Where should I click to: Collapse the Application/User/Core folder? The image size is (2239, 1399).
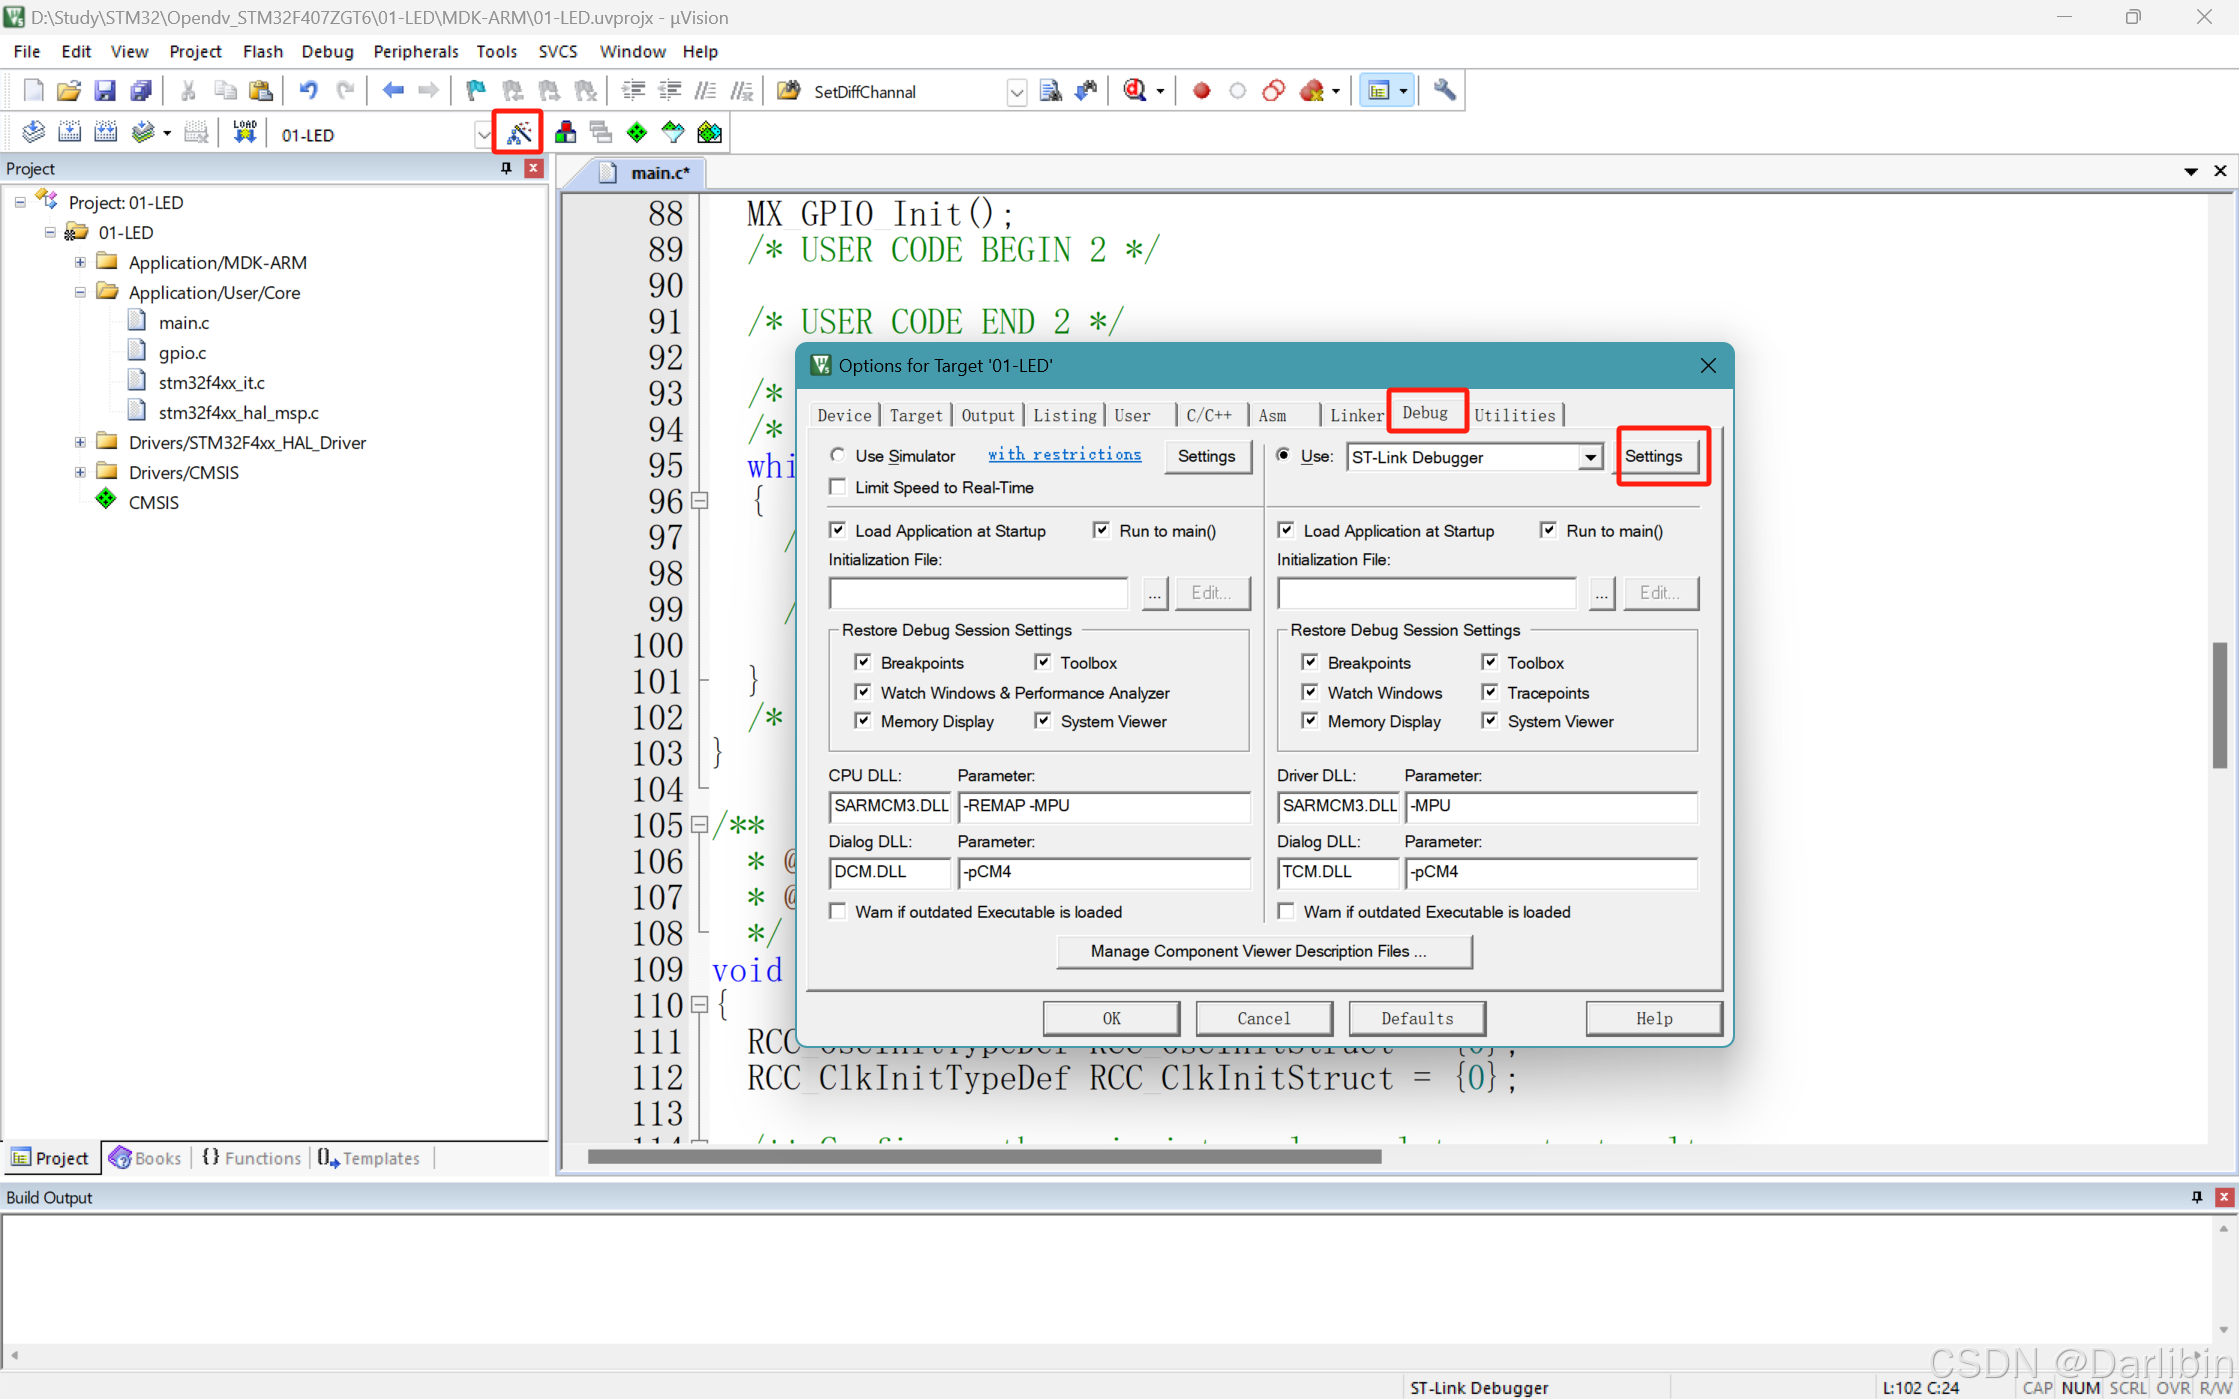coord(79,292)
